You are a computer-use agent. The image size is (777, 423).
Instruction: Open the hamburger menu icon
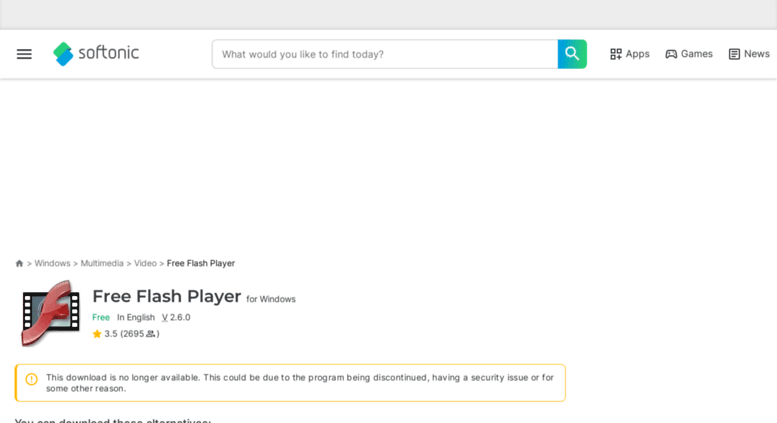[24, 54]
